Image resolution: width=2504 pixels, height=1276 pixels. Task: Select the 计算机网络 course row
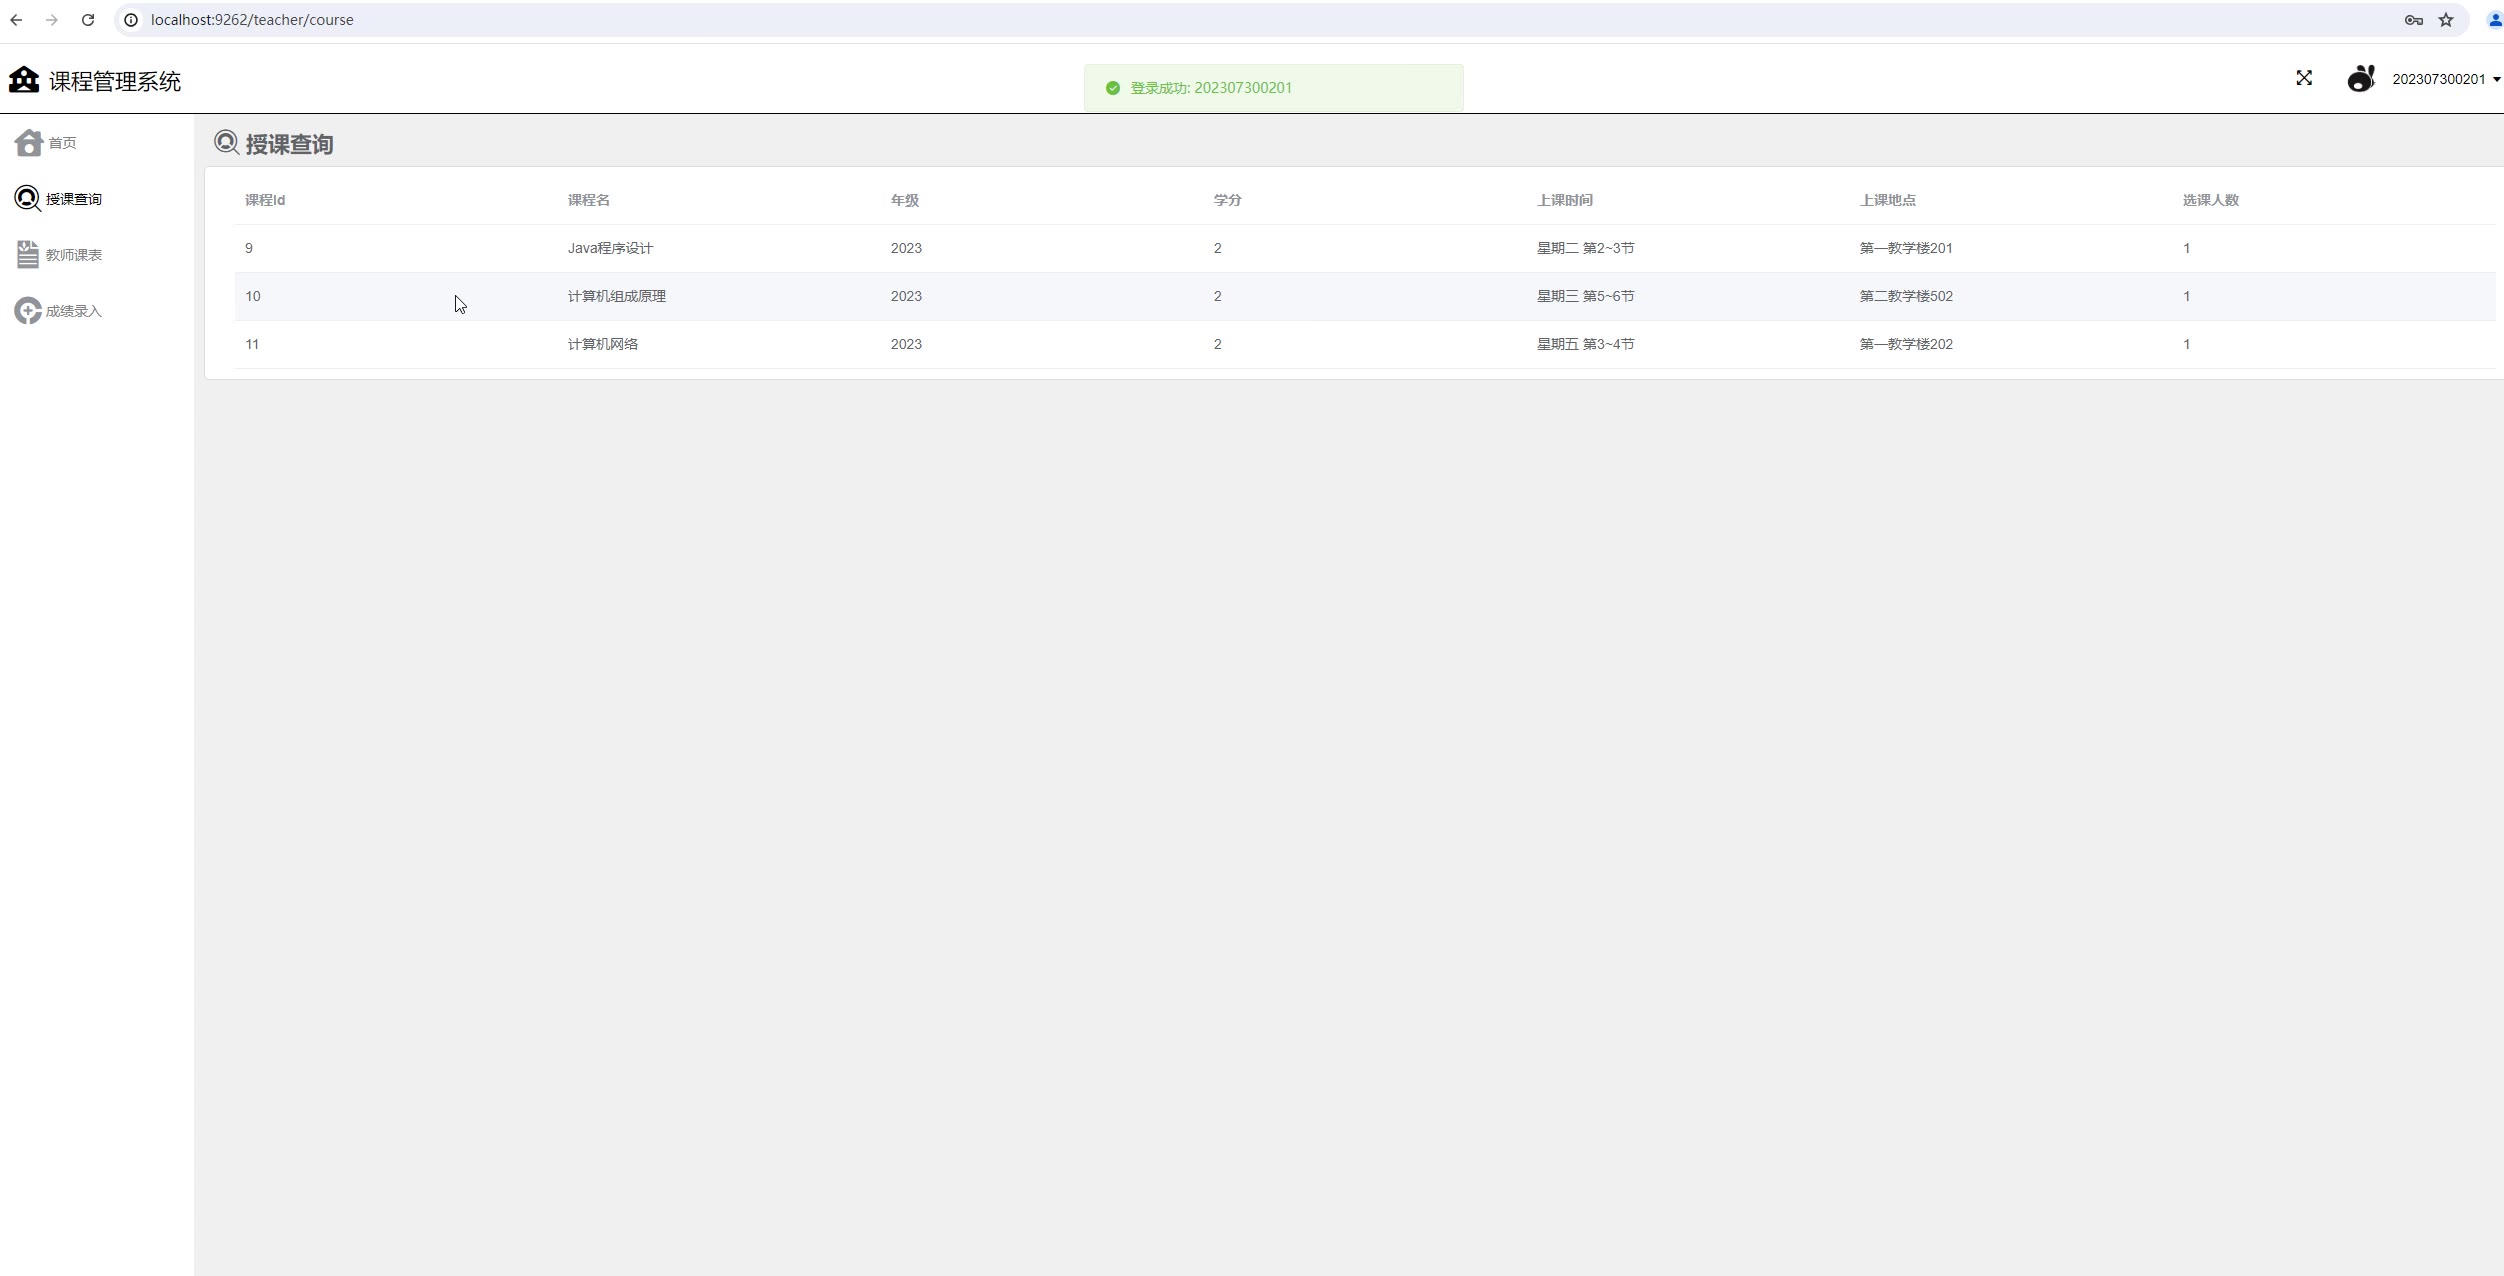click(603, 344)
